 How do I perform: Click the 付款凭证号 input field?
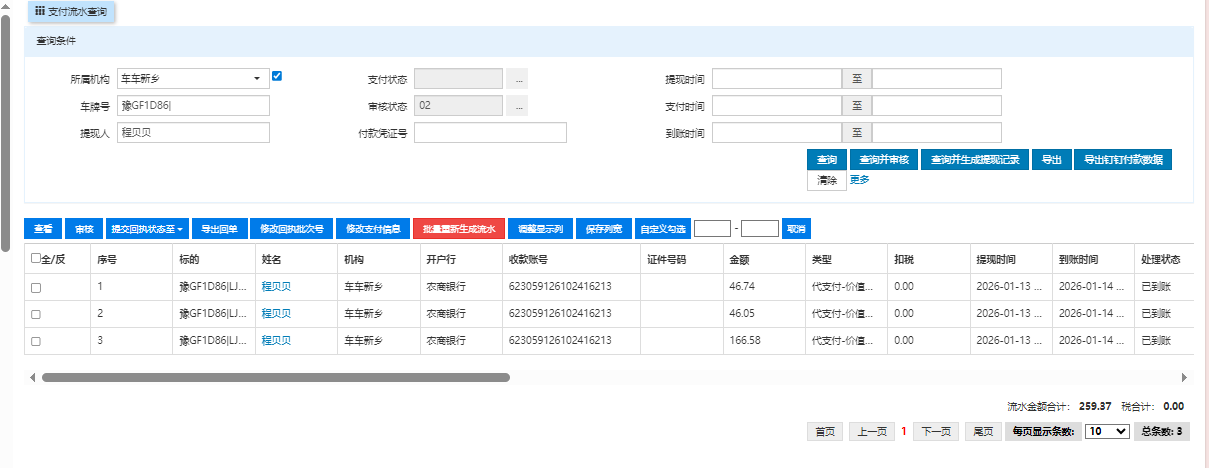tap(490, 133)
